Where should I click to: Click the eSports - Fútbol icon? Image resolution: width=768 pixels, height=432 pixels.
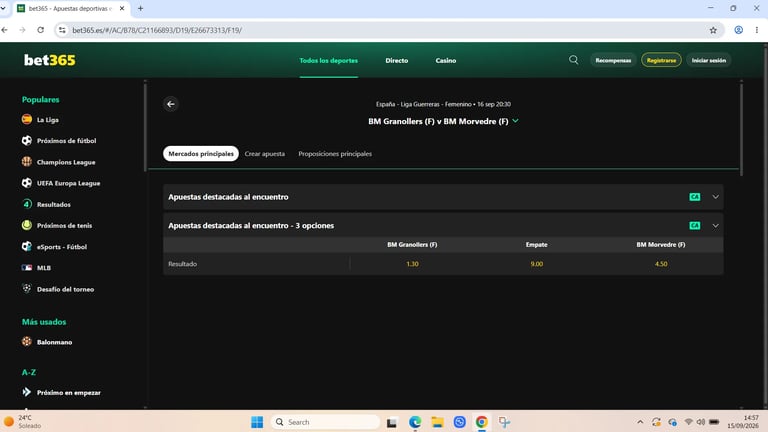[x=27, y=246]
